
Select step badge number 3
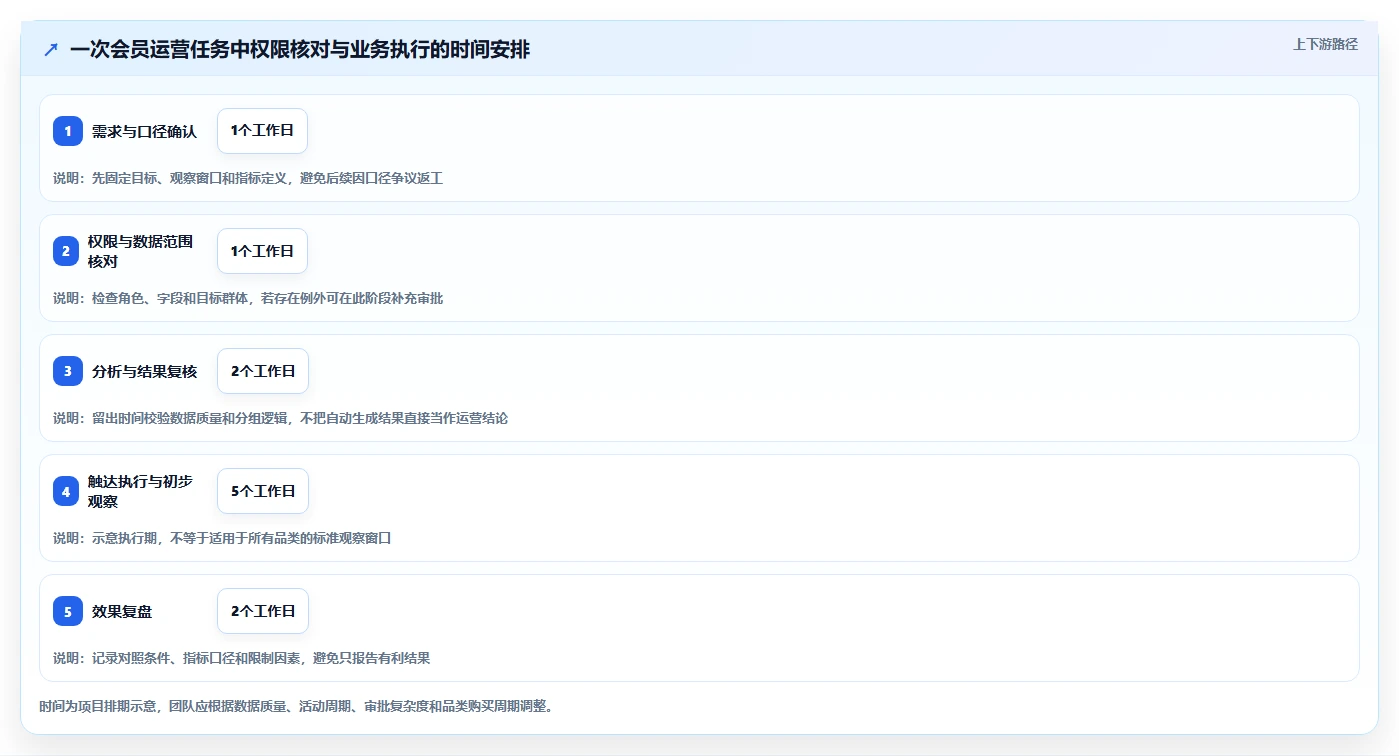click(68, 371)
